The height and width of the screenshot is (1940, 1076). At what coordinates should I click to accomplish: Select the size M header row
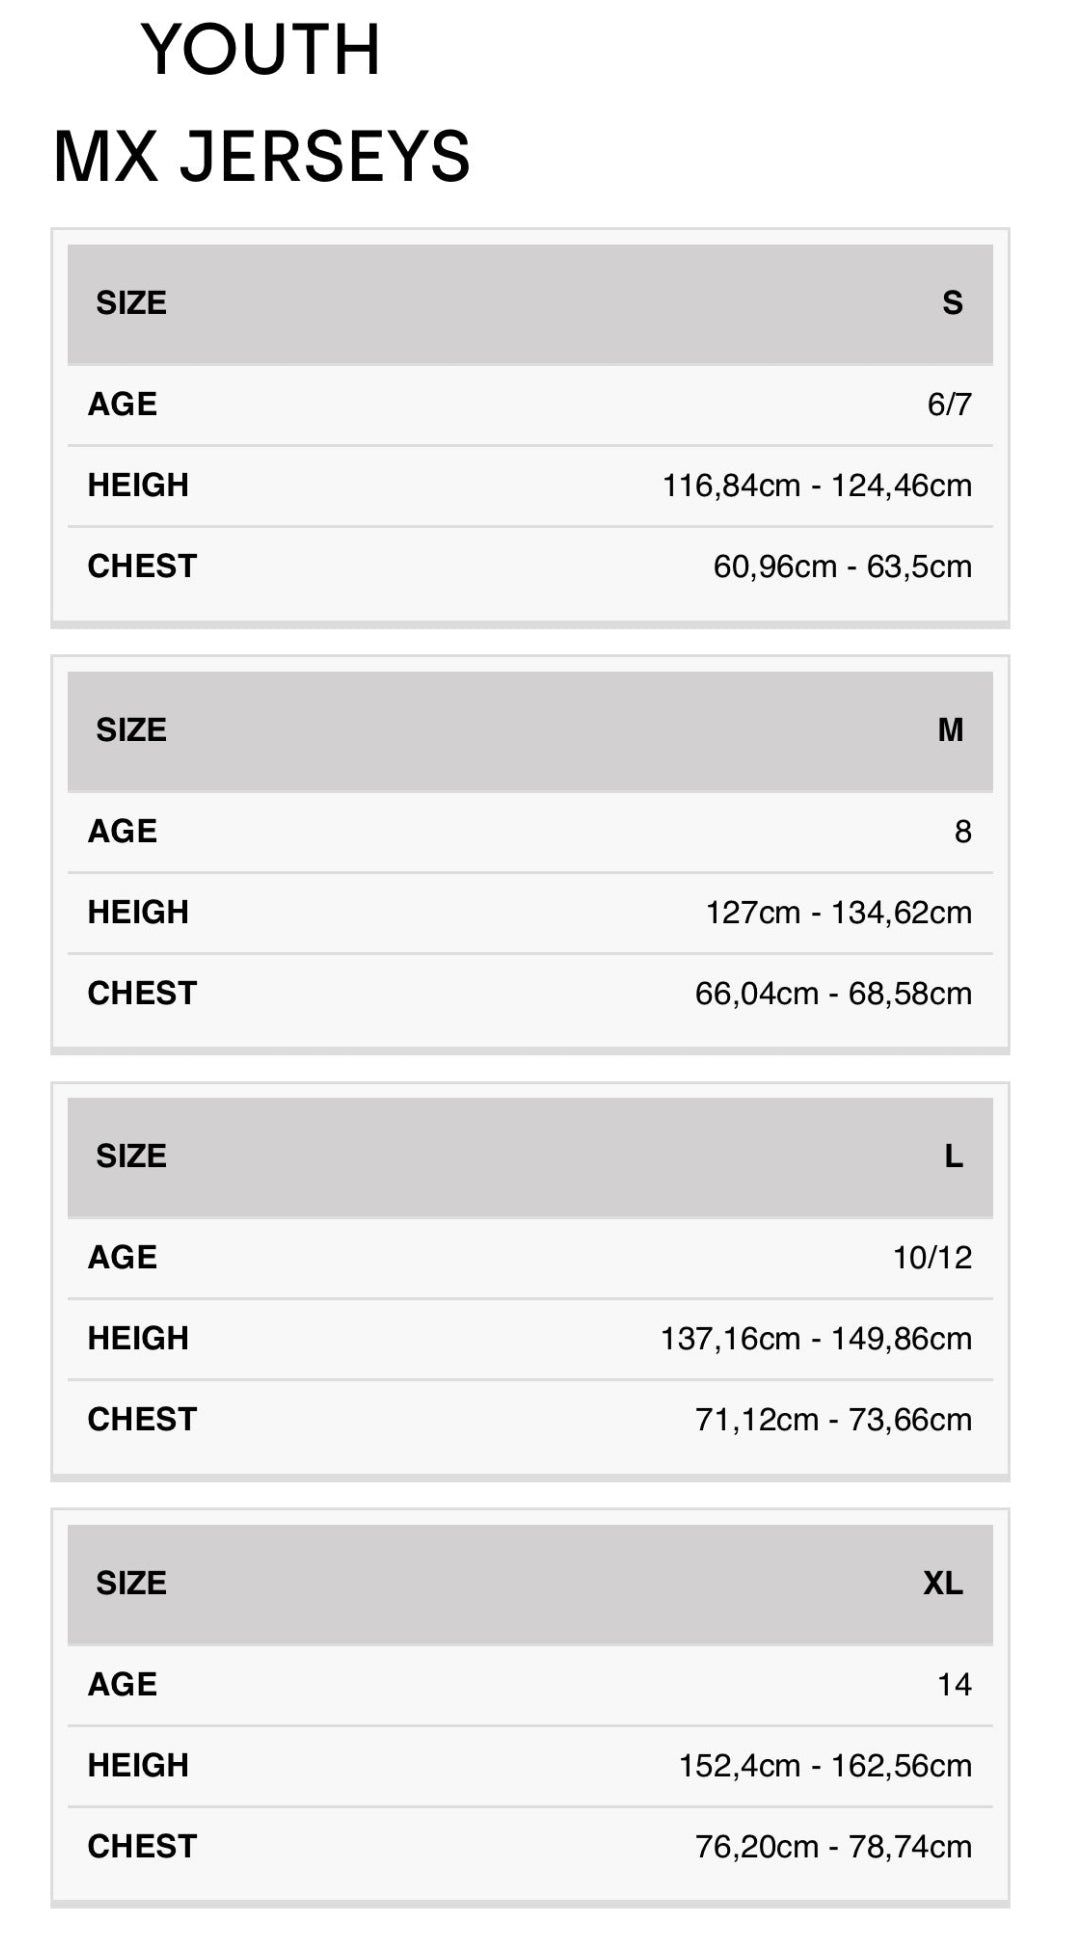(530, 730)
